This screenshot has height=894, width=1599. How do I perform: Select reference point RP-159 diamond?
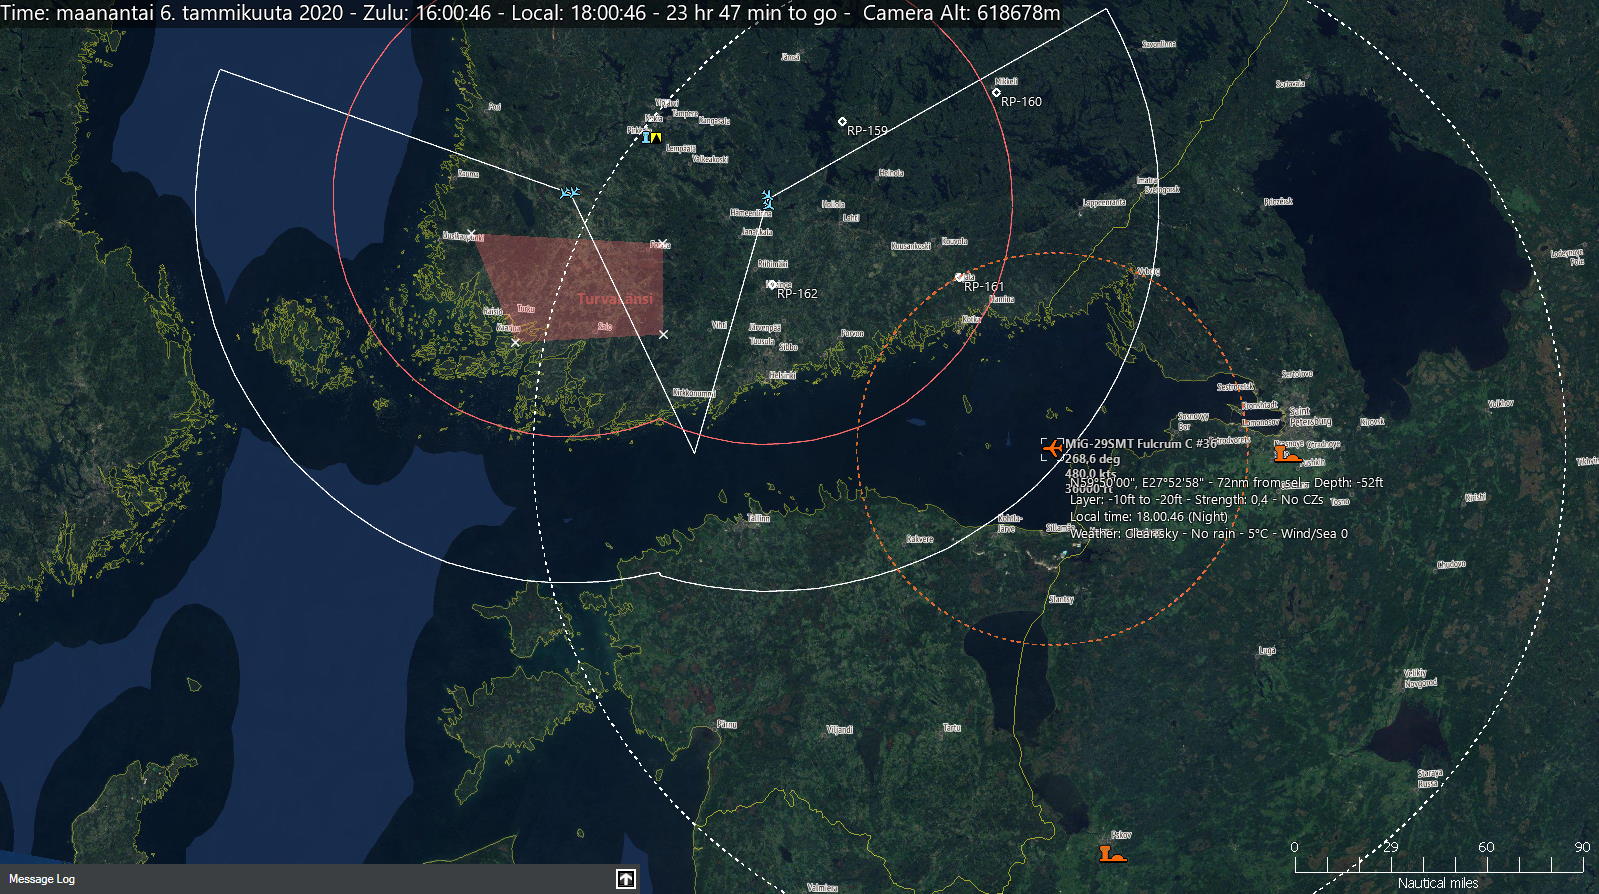click(842, 122)
